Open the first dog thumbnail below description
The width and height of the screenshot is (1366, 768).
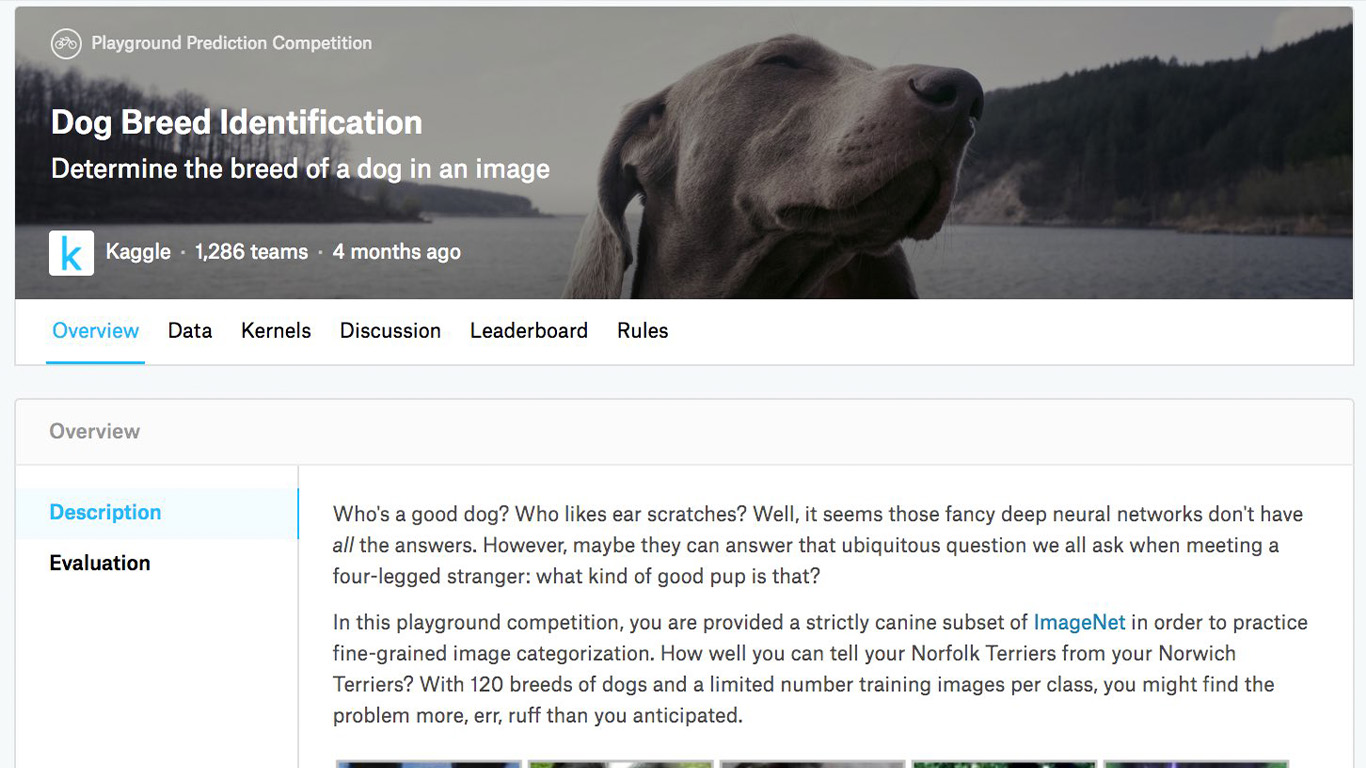click(x=428, y=763)
